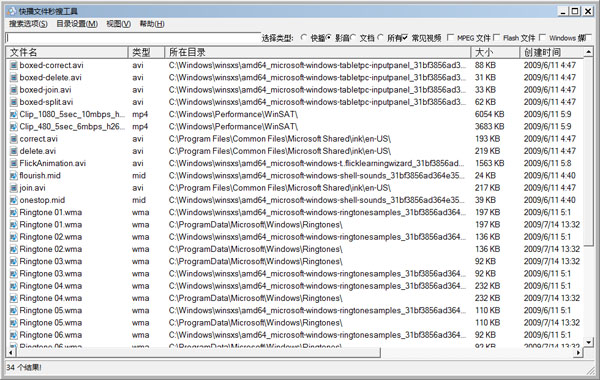Click the horizontal scrollbar left arrow
The height and width of the screenshot is (380, 600).
pos(11,352)
